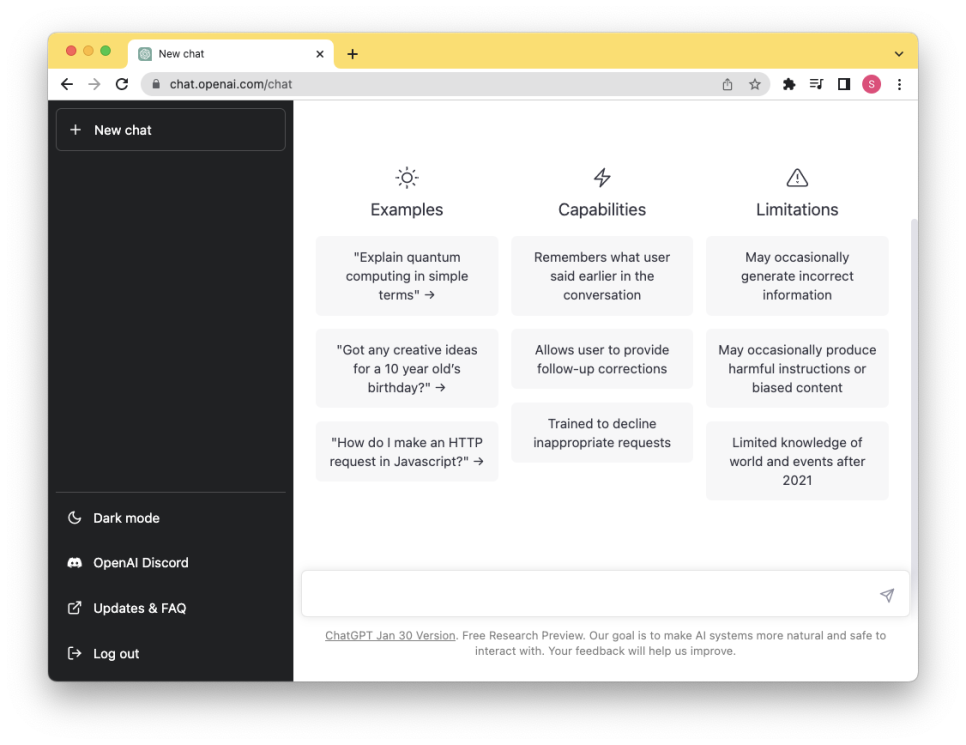Click the Discord logo icon
966x745 pixels.
click(x=75, y=563)
